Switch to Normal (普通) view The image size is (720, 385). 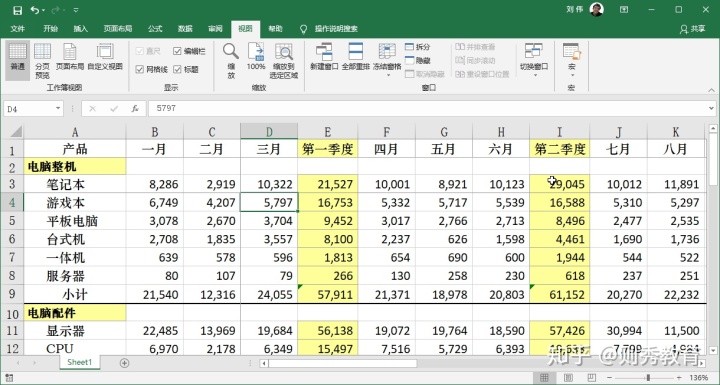click(x=18, y=60)
